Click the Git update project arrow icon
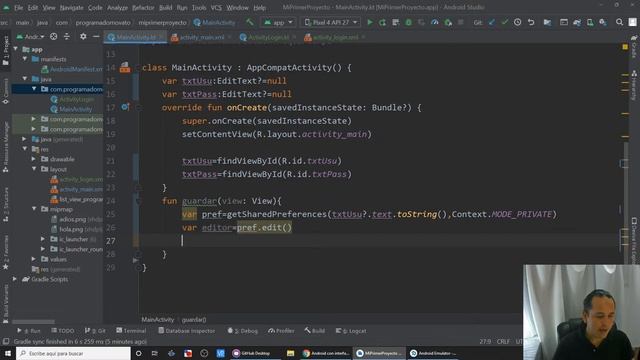640x360 pixels. 492,22
